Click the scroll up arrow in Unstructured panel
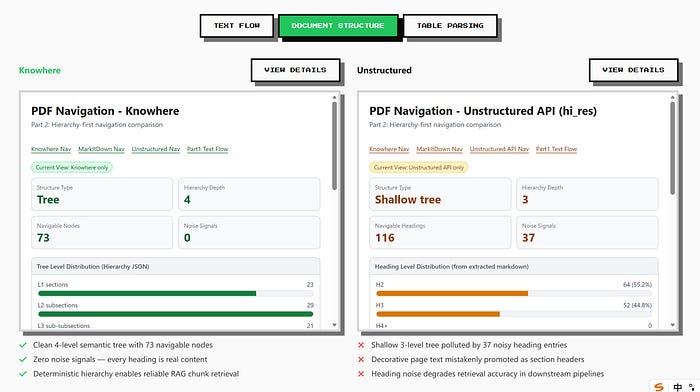Screen dimensions: 700x392 coord(672,97)
